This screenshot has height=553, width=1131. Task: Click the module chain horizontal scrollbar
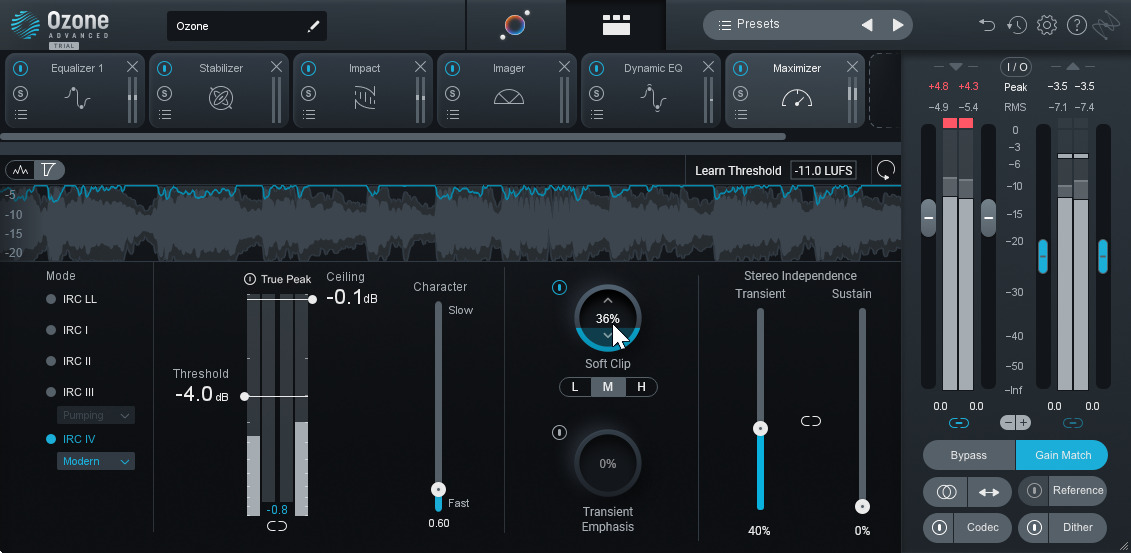393,136
